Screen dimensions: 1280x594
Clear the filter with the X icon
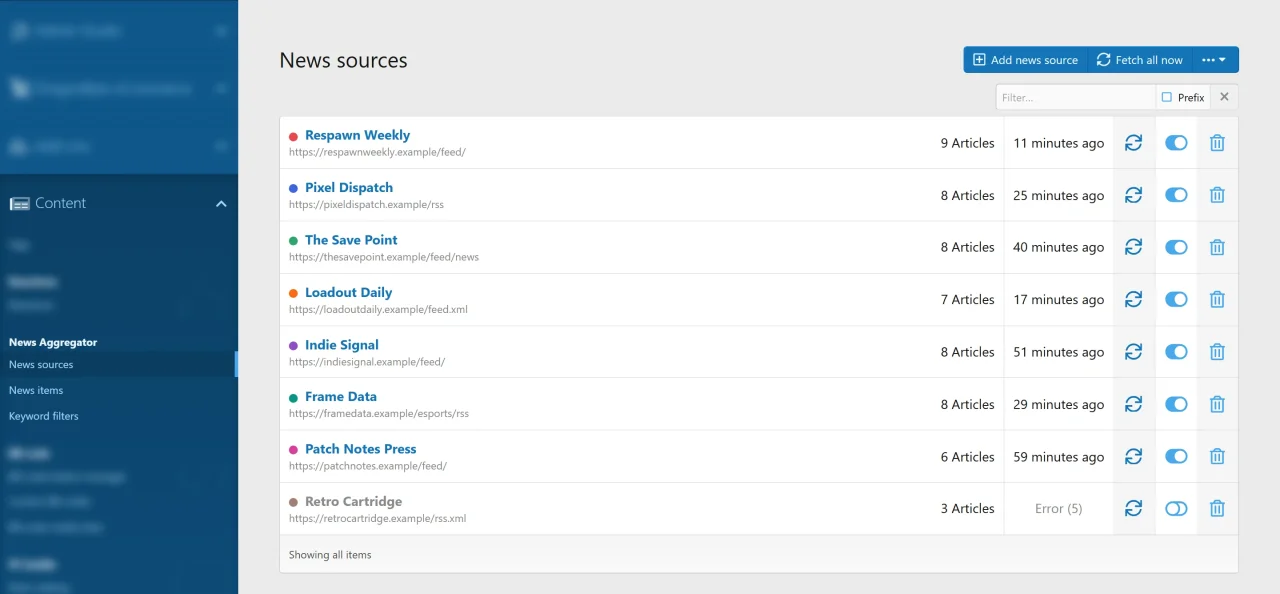tap(1224, 97)
